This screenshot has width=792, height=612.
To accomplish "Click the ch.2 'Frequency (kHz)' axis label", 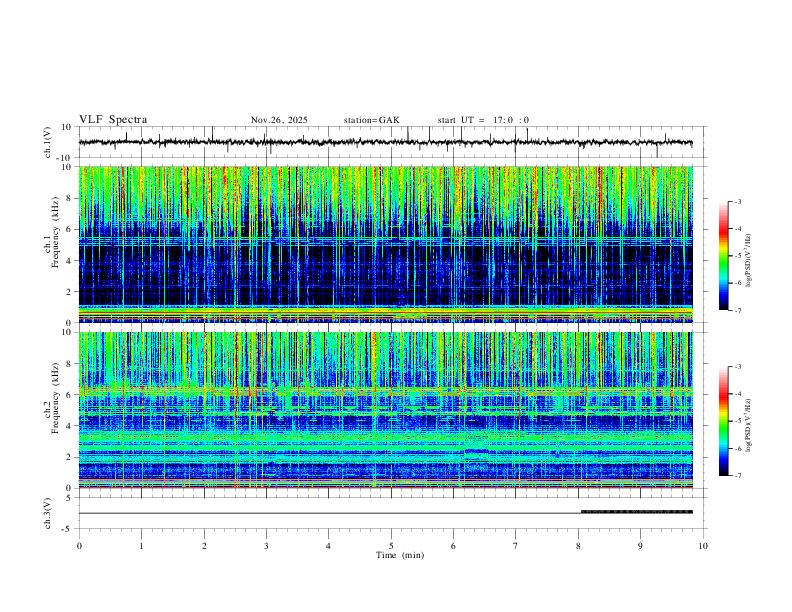I will coord(56,398).
